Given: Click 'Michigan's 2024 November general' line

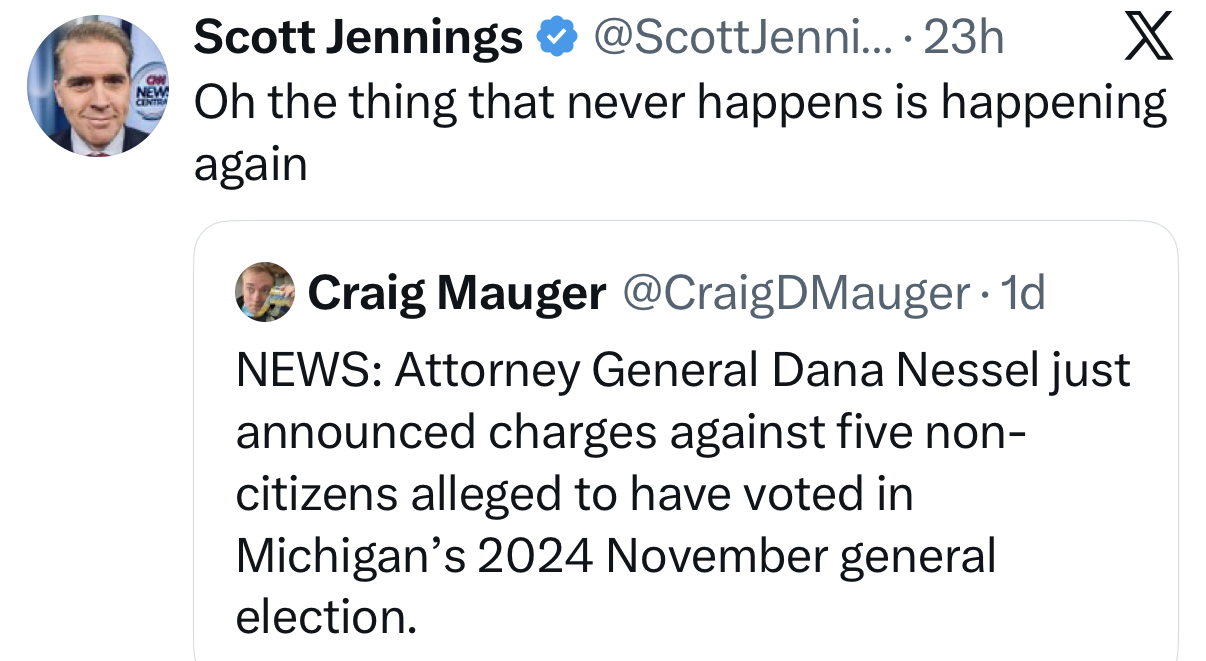Looking at the screenshot, I should tap(616, 556).
